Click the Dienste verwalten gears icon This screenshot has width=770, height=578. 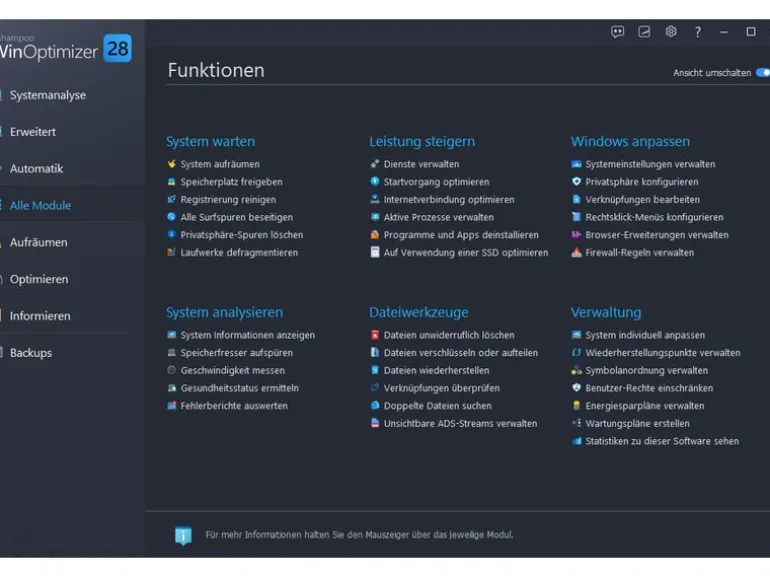pos(375,164)
